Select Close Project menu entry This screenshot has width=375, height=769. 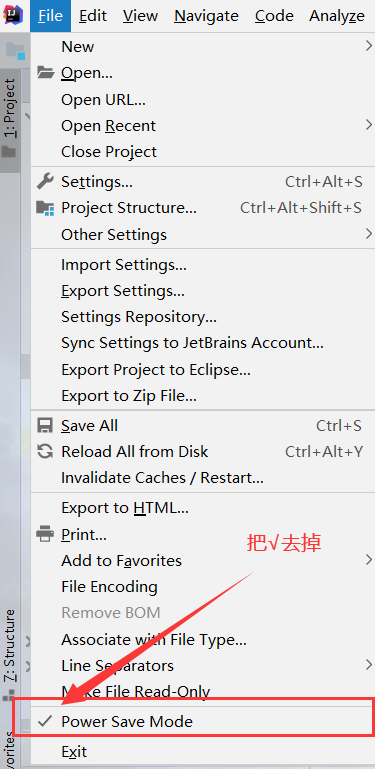109,152
